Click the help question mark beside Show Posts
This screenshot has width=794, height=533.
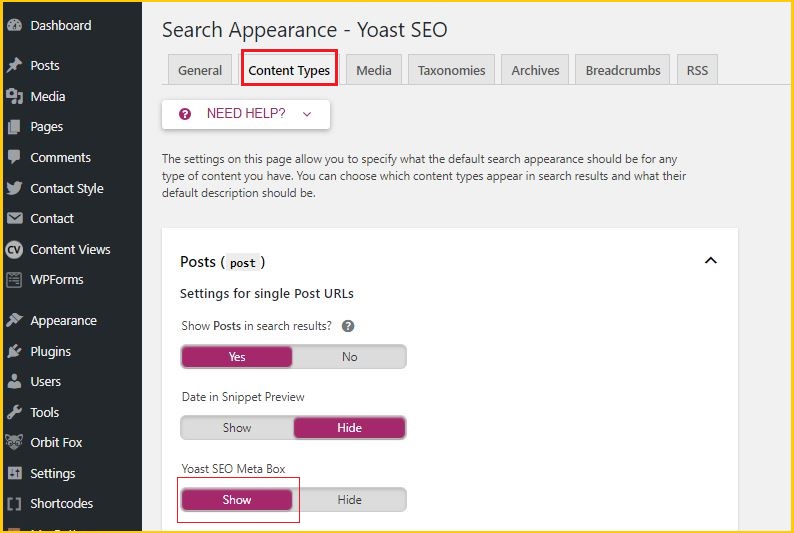(348, 326)
